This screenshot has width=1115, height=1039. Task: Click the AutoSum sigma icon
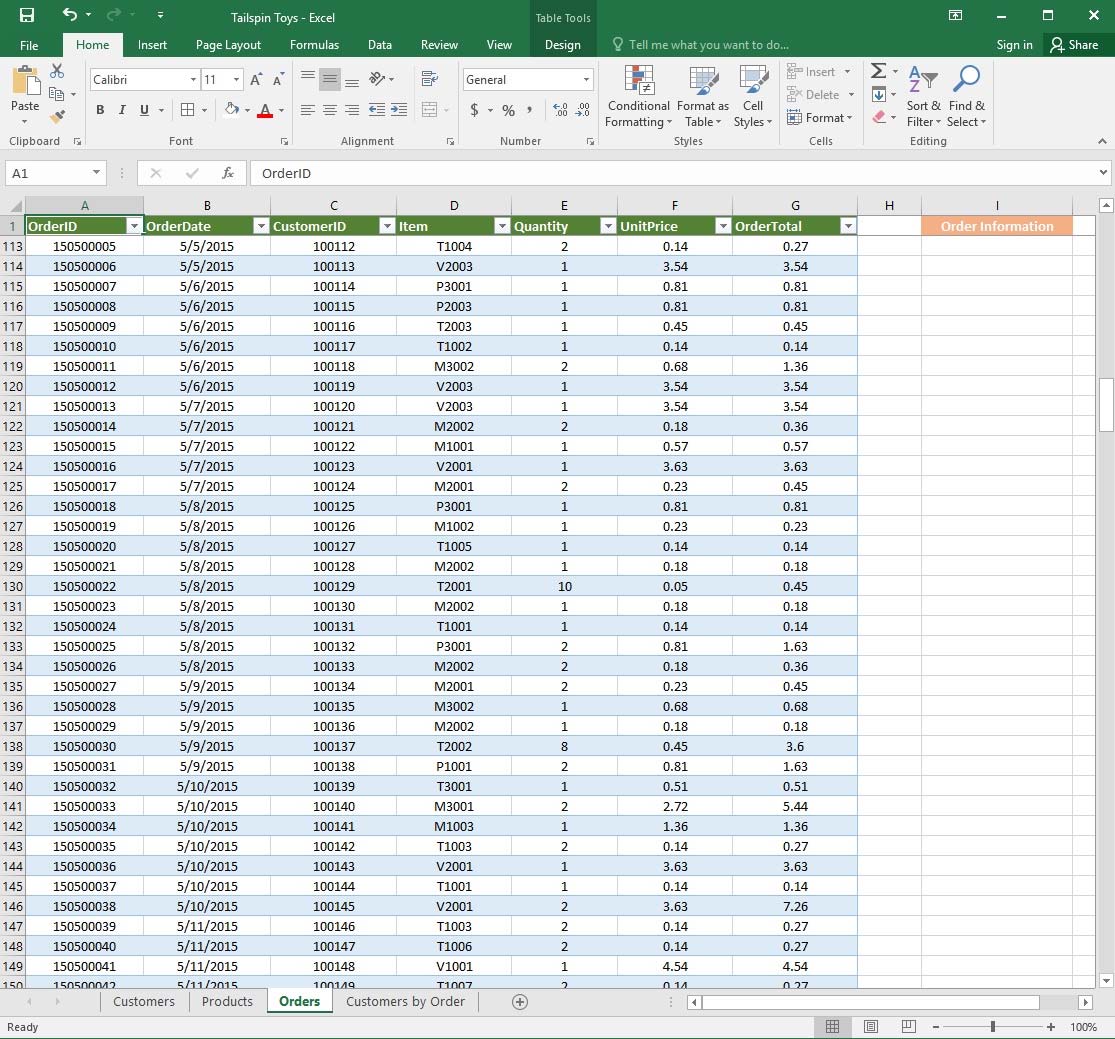(x=878, y=72)
